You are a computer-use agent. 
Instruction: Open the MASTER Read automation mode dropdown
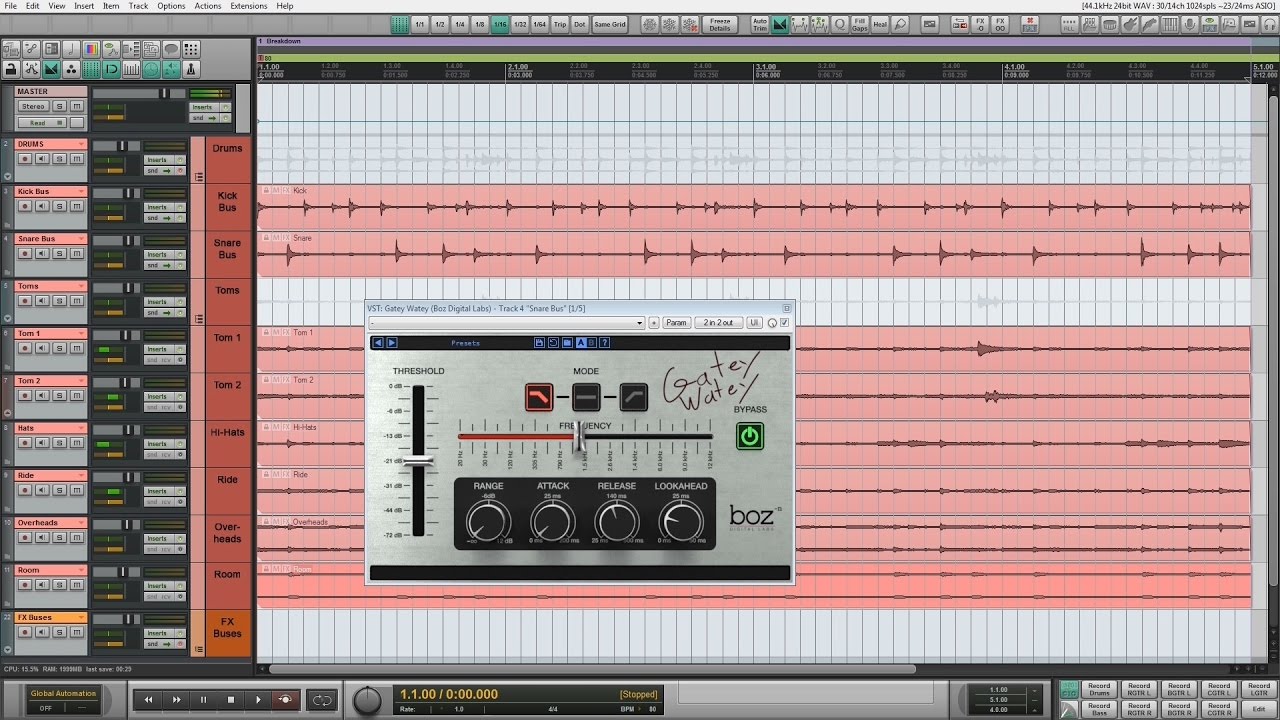point(41,122)
